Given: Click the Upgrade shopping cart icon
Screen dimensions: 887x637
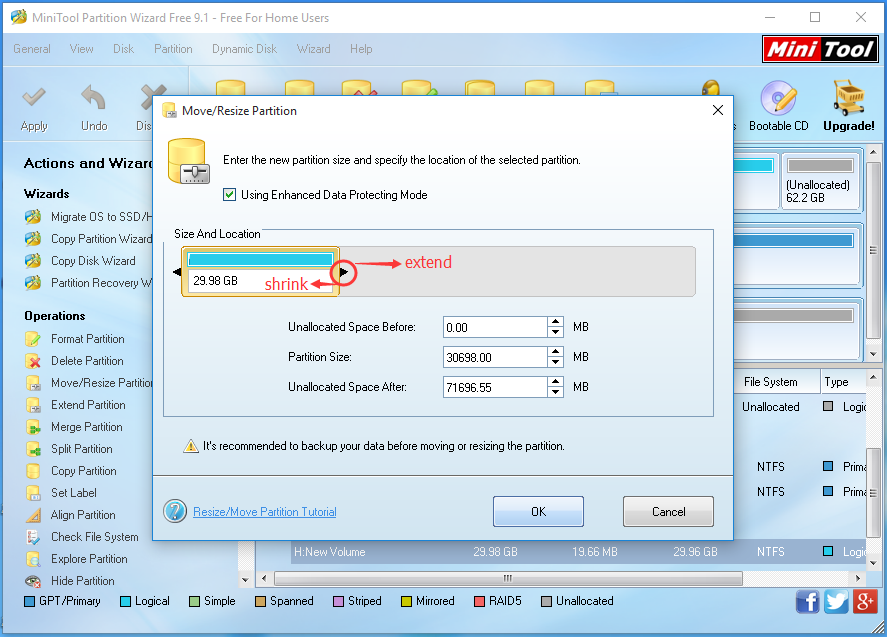Looking at the screenshot, I should click(849, 97).
